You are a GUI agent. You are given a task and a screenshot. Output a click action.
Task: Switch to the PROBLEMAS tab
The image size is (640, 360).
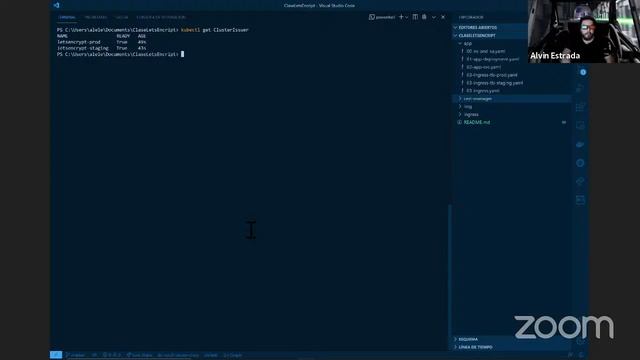(96, 18)
